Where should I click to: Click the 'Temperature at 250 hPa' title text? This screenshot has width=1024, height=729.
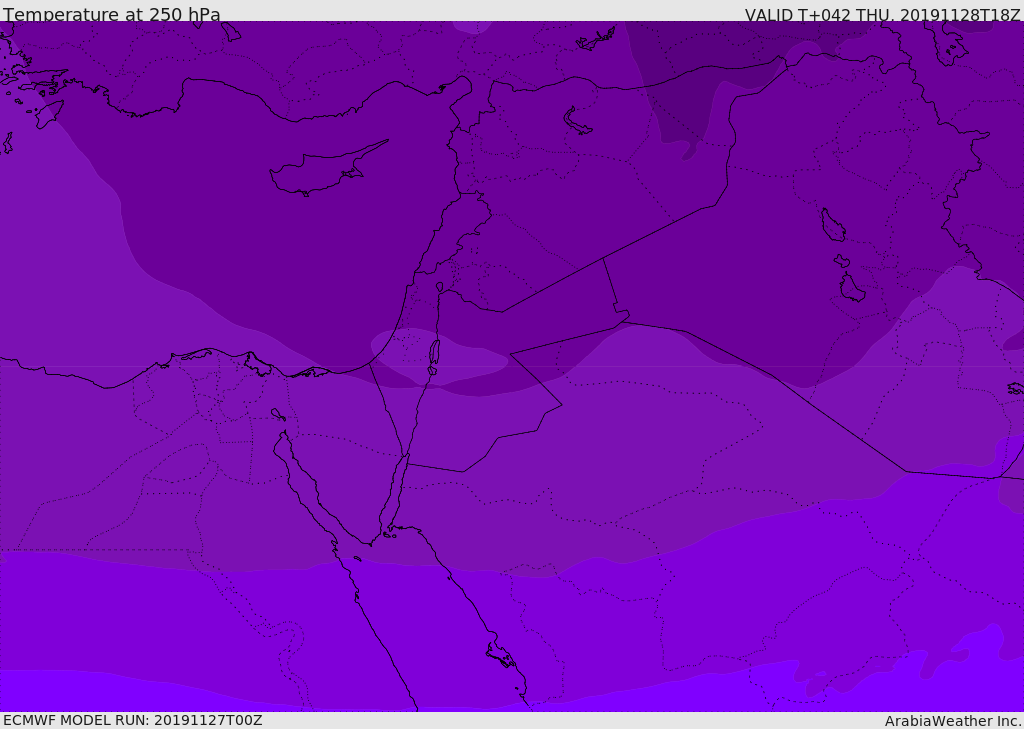pos(112,14)
